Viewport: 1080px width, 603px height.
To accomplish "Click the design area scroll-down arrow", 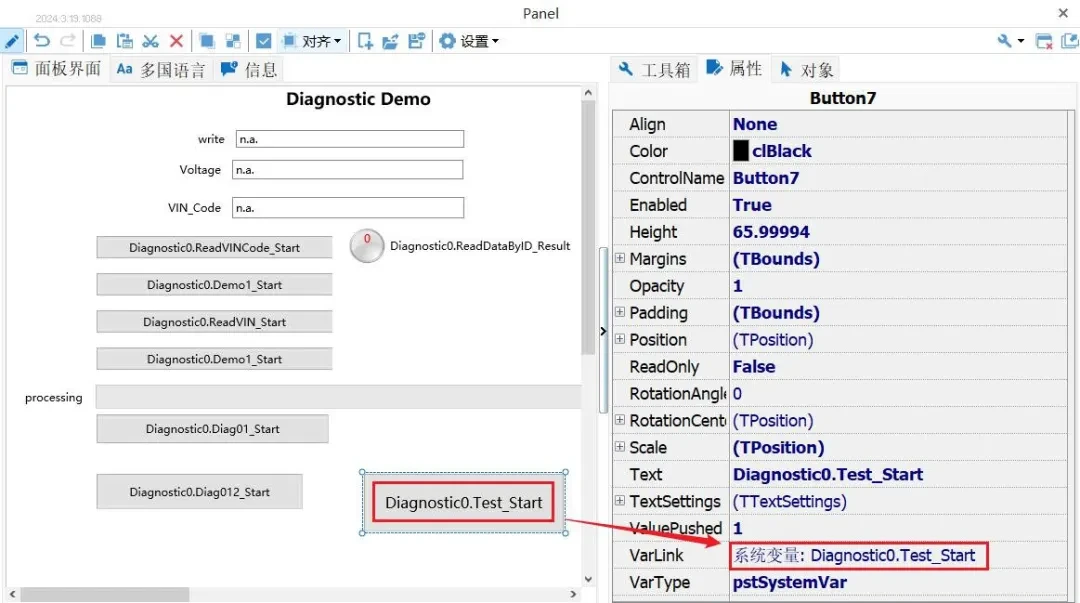I will [588, 579].
